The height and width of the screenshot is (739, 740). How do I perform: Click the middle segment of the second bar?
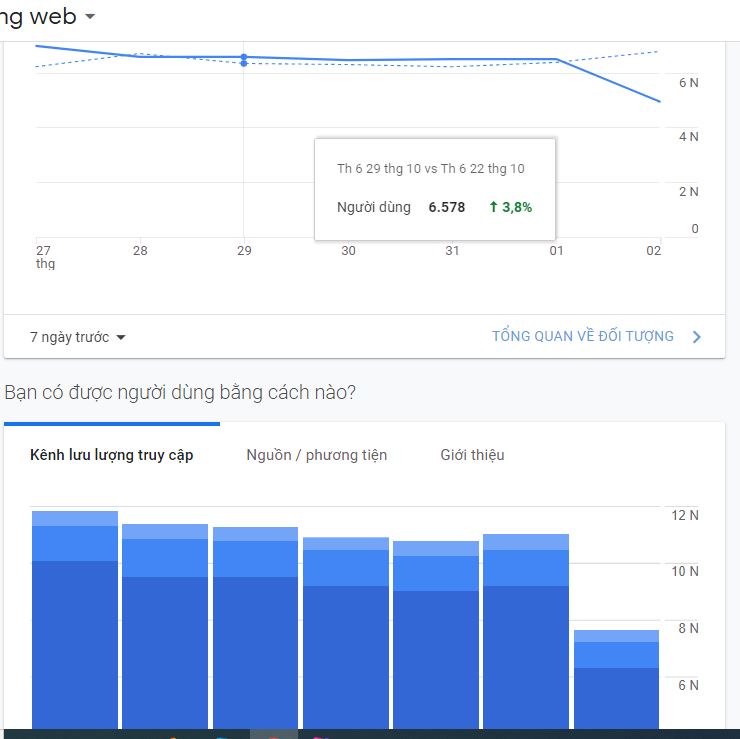pyautogui.click(x=165, y=558)
